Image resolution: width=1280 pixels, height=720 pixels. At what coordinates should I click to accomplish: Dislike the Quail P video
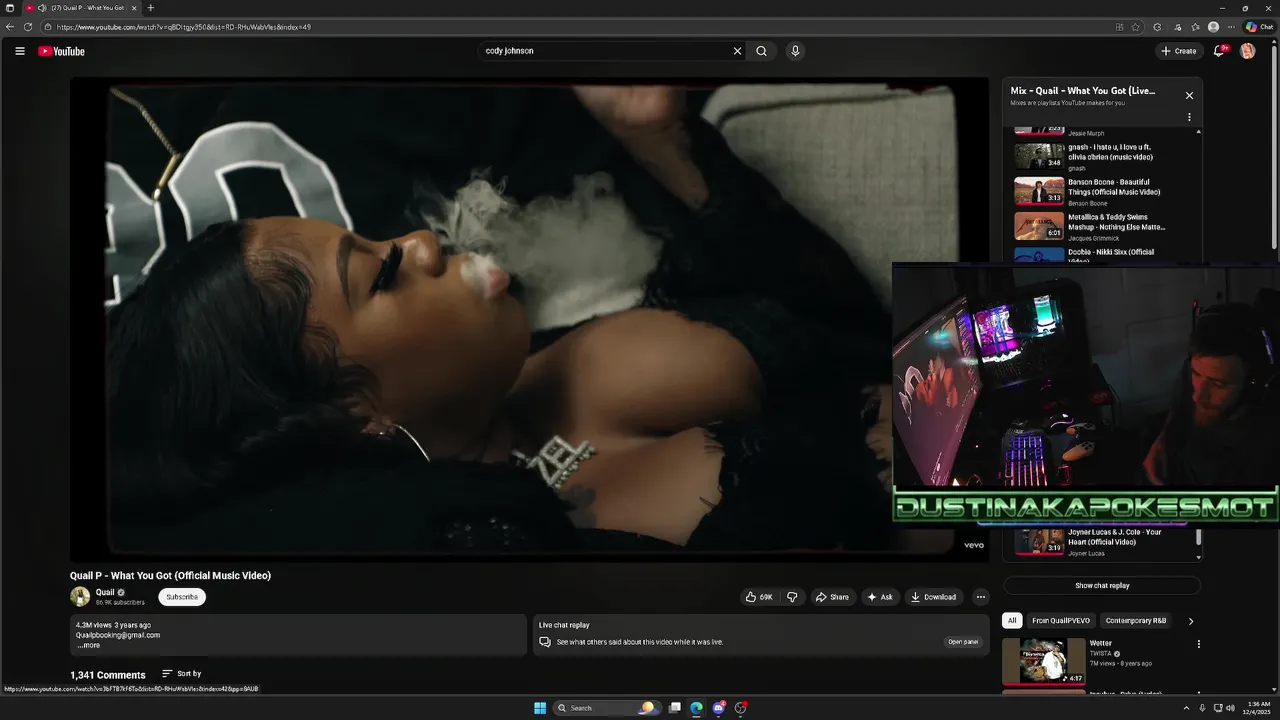tap(792, 597)
